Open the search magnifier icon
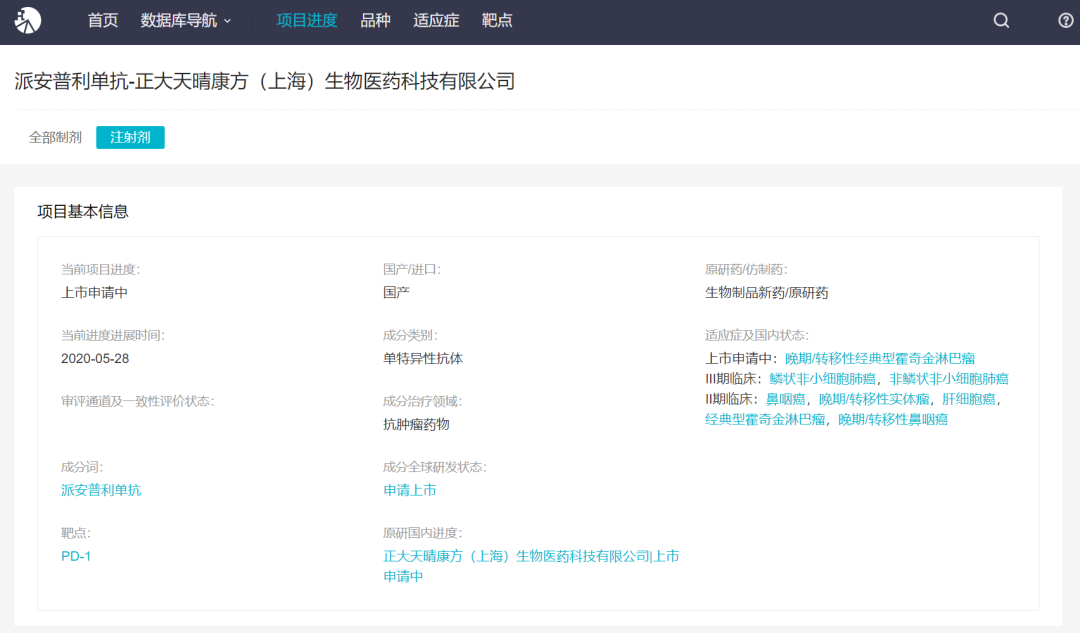 pos(1001,21)
